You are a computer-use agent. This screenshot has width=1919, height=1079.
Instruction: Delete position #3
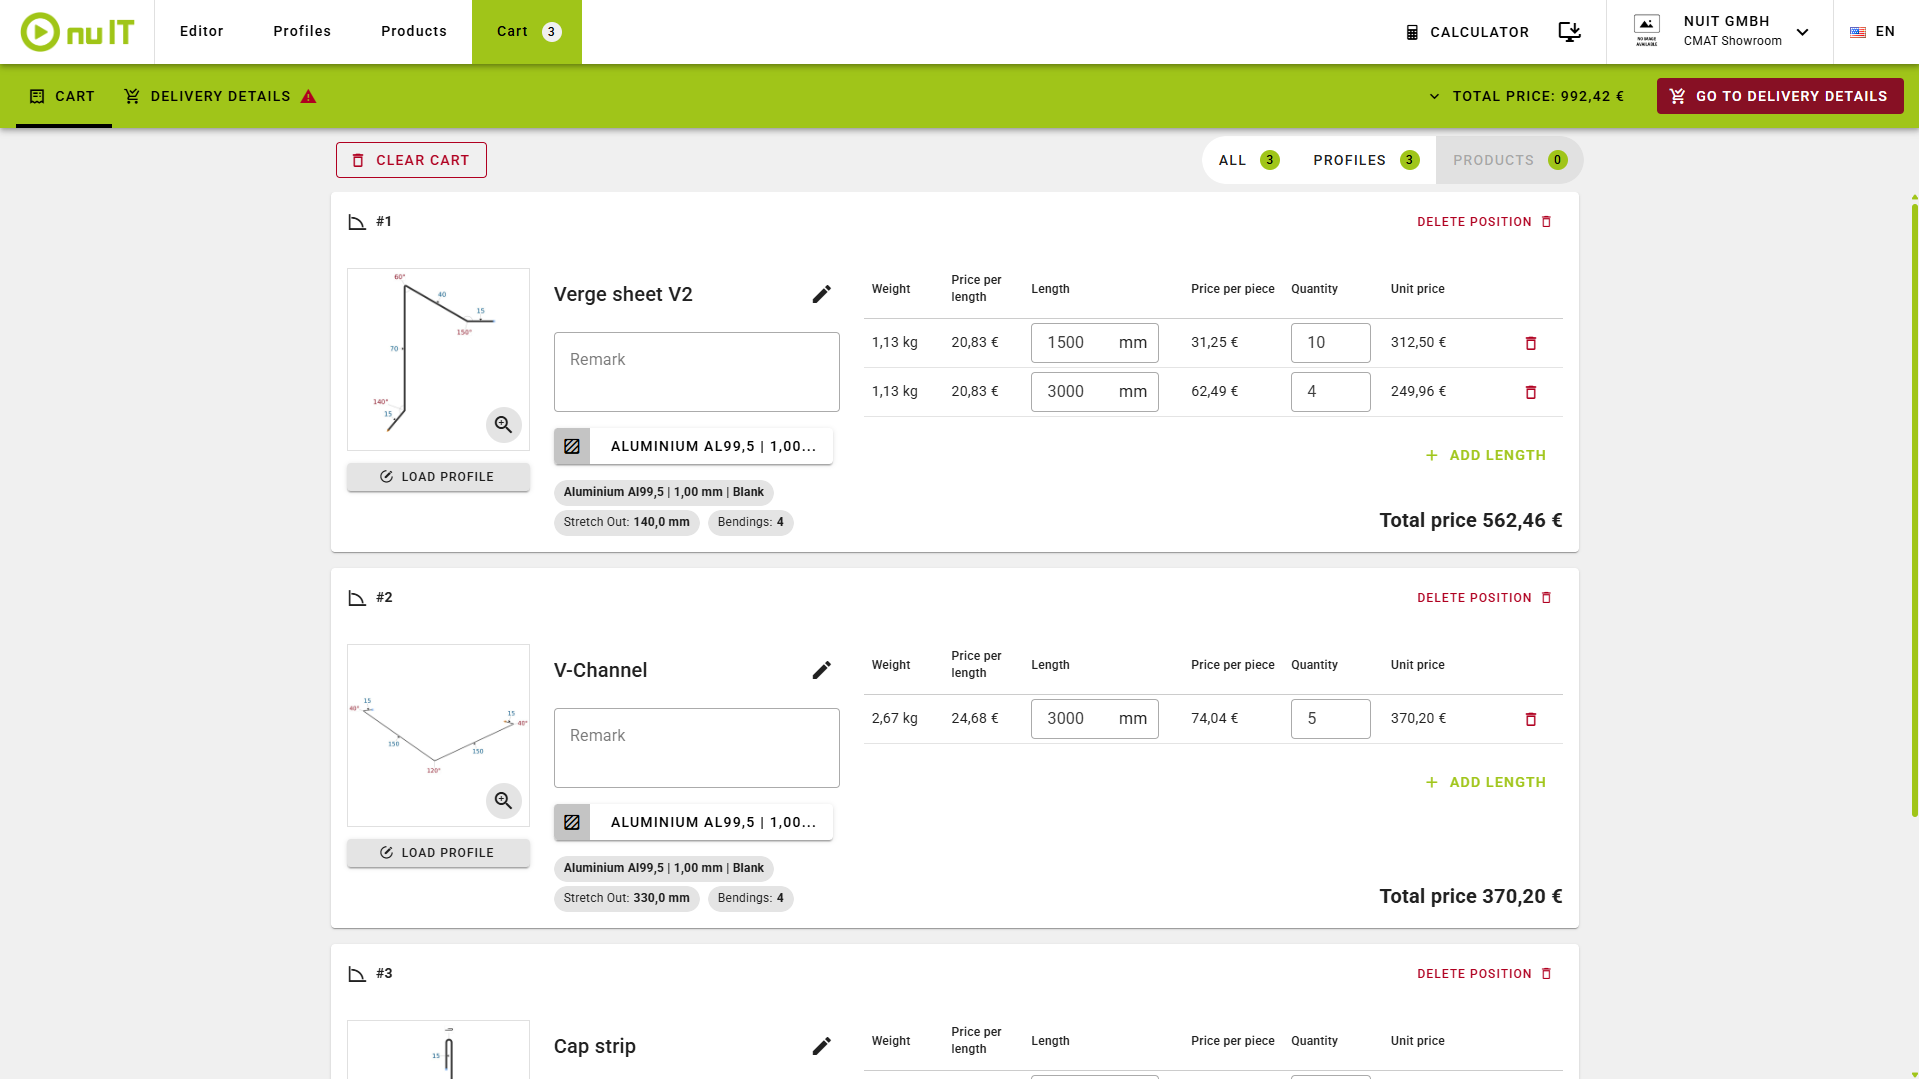pos(1484,974)
